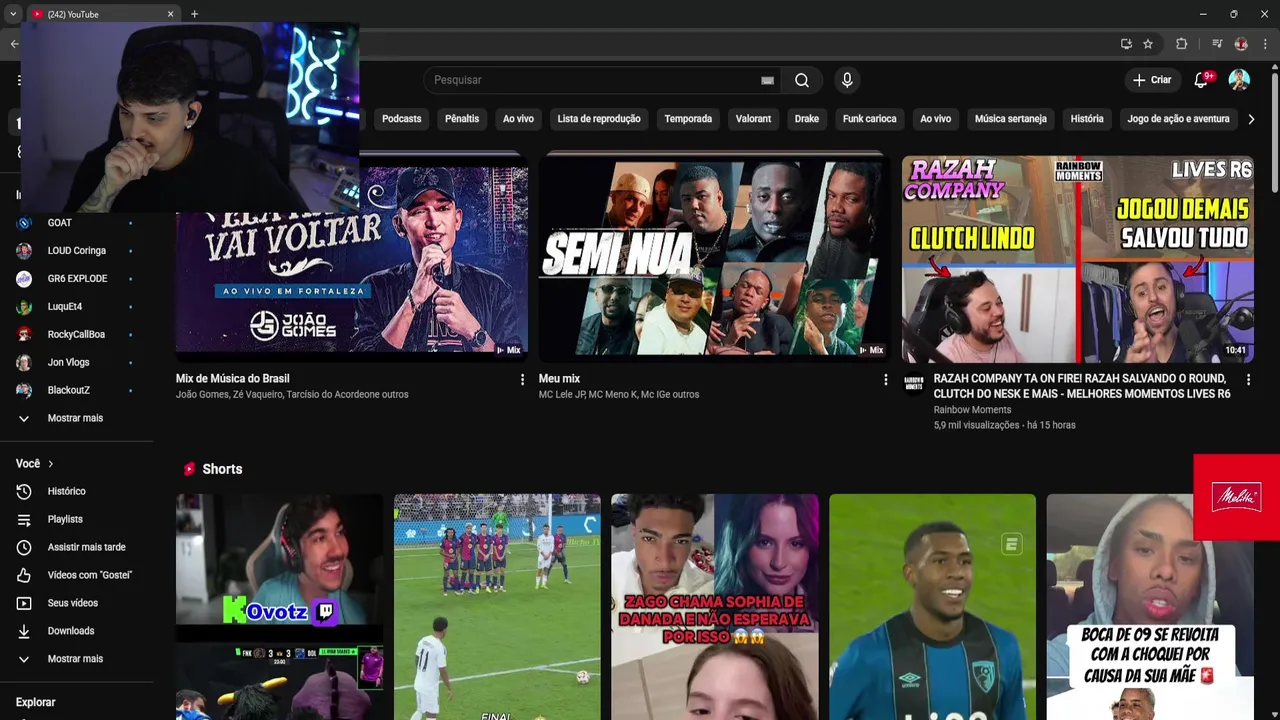
Task: Select the Drake filter chip
Action: (x=807, y=119)
